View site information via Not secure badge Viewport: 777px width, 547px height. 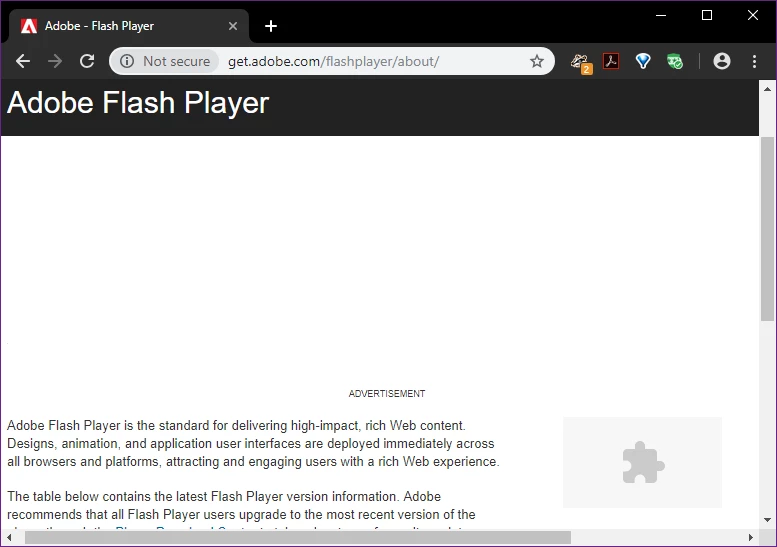(x=166, y=61)
